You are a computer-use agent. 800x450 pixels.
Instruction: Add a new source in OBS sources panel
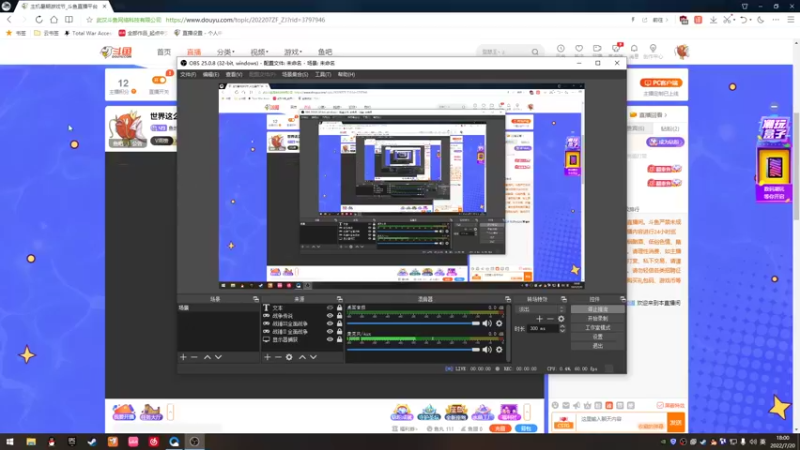267,357
